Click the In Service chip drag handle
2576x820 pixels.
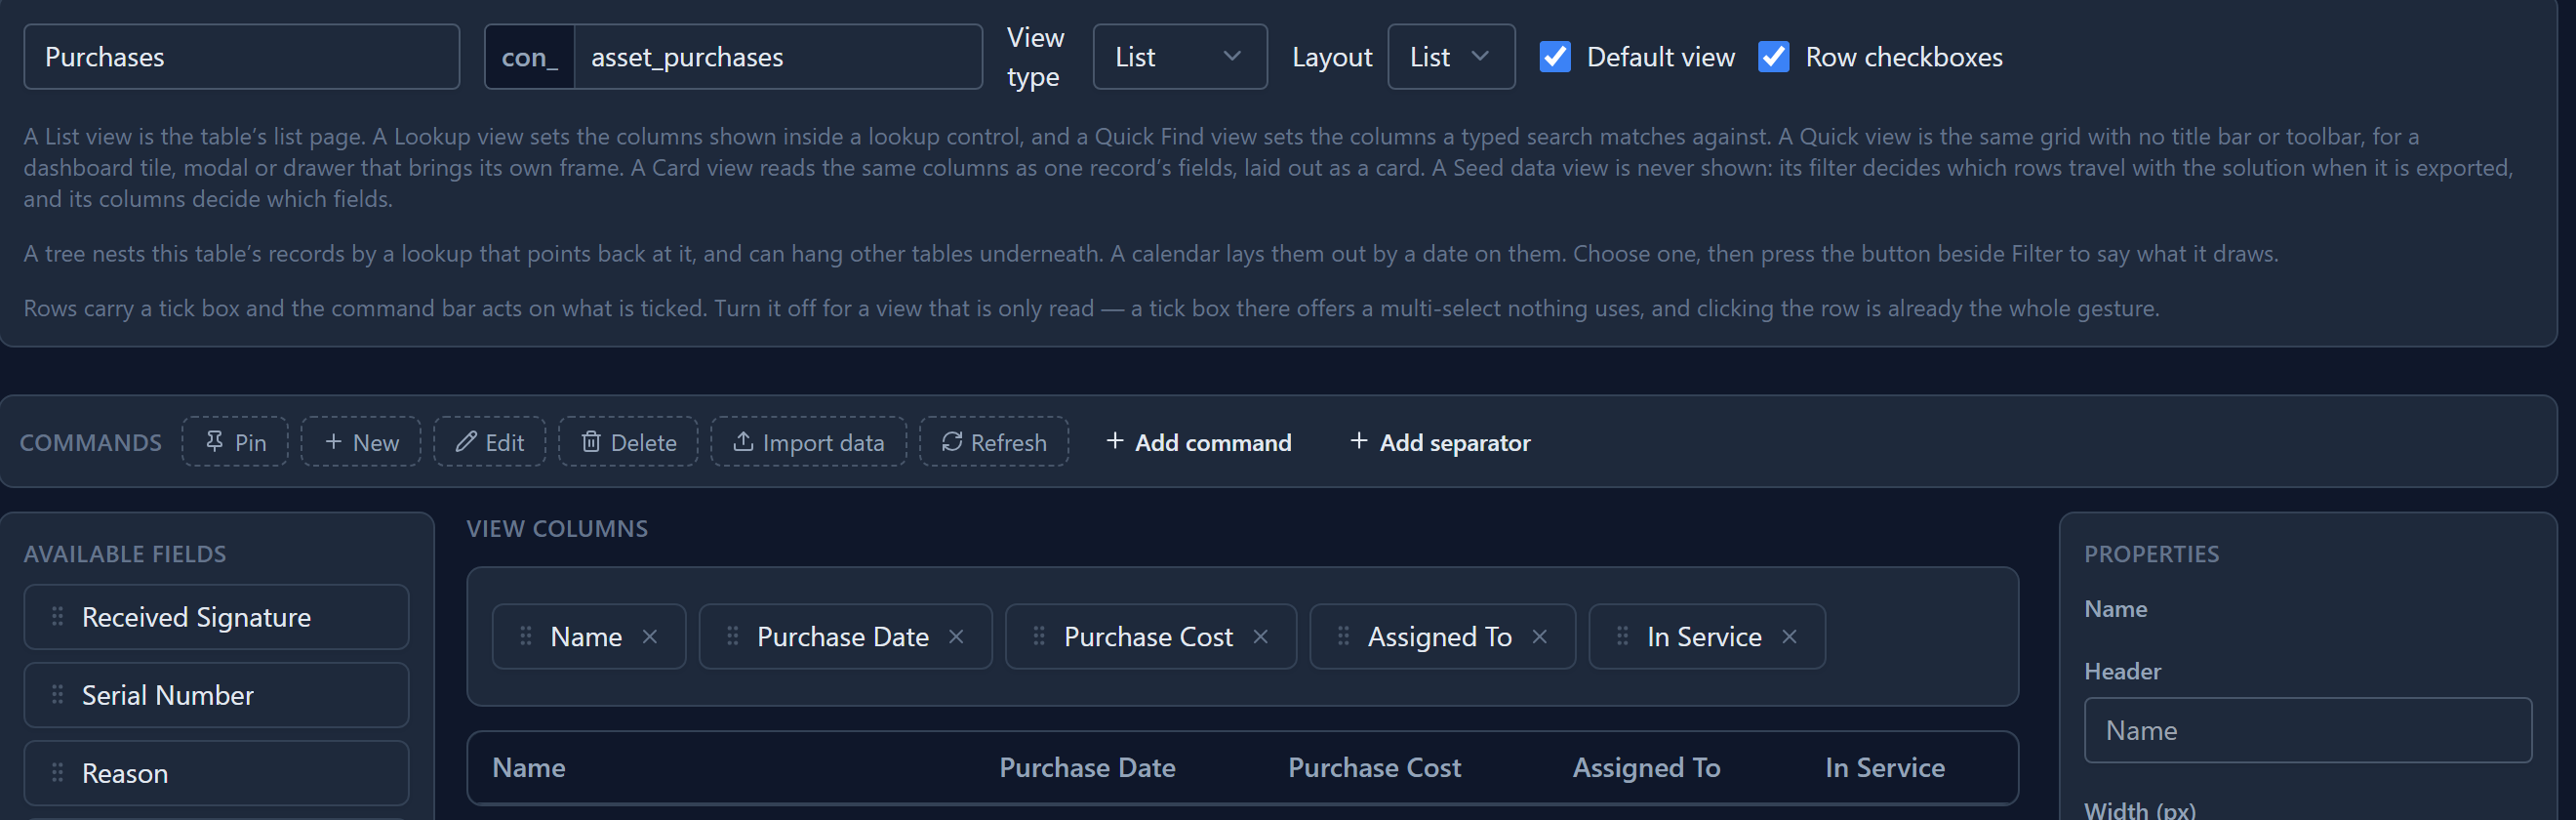click(x=1623, y=636)
